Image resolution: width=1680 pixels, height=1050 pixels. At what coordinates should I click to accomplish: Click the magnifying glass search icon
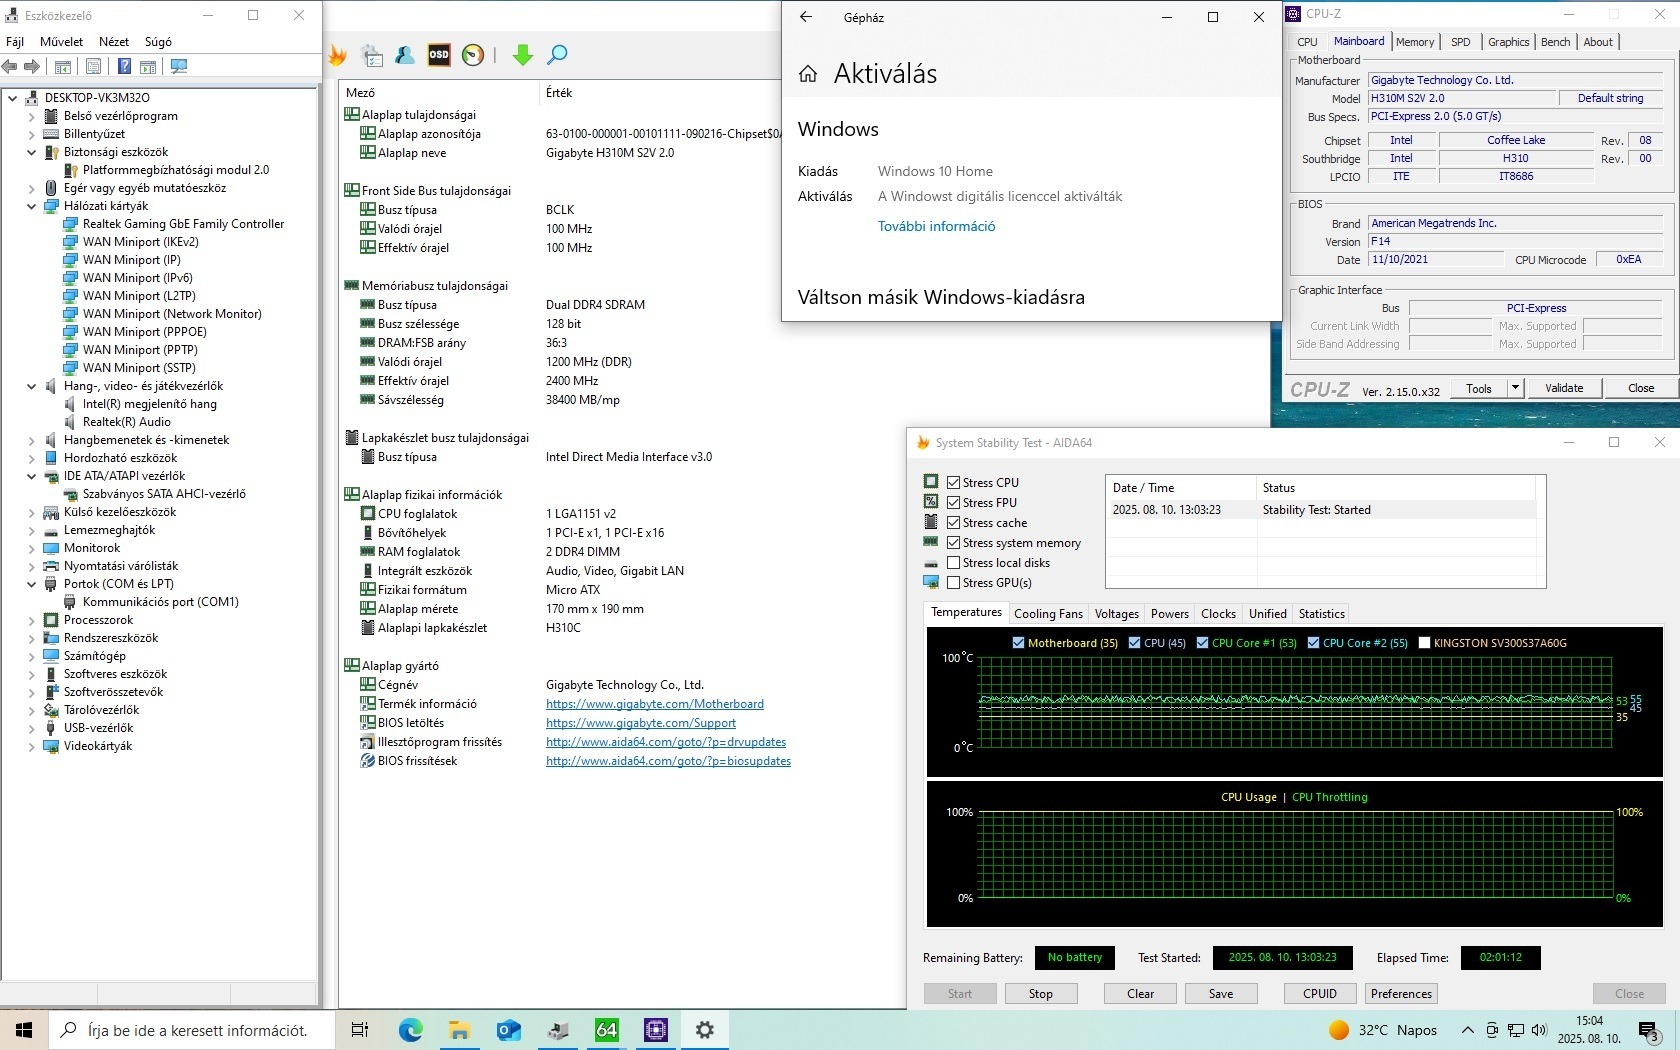[557, 55]
